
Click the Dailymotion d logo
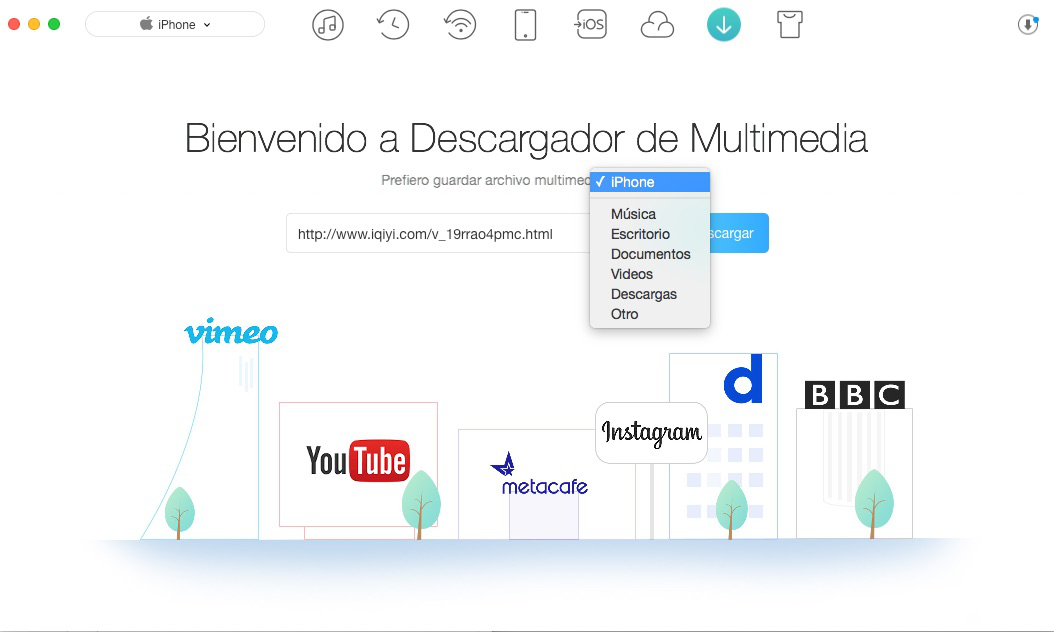(743, 379)
